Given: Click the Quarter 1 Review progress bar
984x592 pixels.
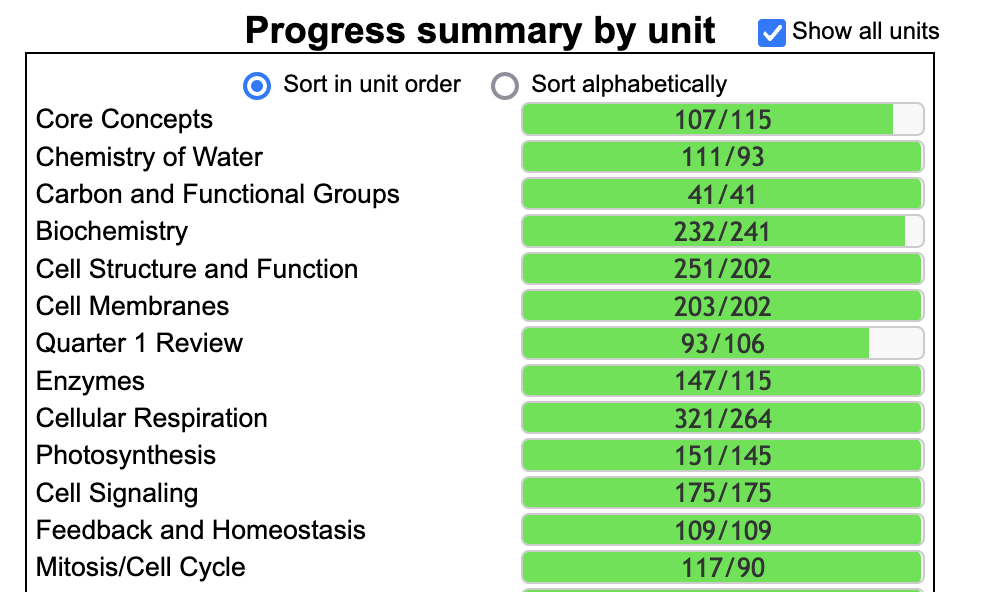Looking at the screenshot, I should coord(722,343).
